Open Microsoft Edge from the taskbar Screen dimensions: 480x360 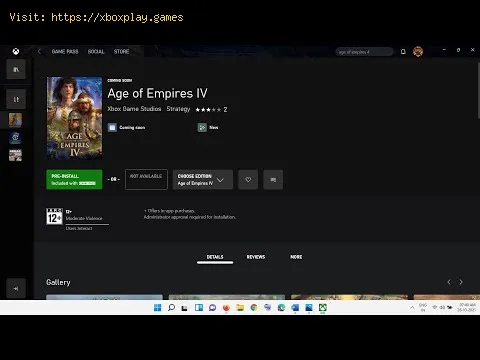click(x=281, y=308)
